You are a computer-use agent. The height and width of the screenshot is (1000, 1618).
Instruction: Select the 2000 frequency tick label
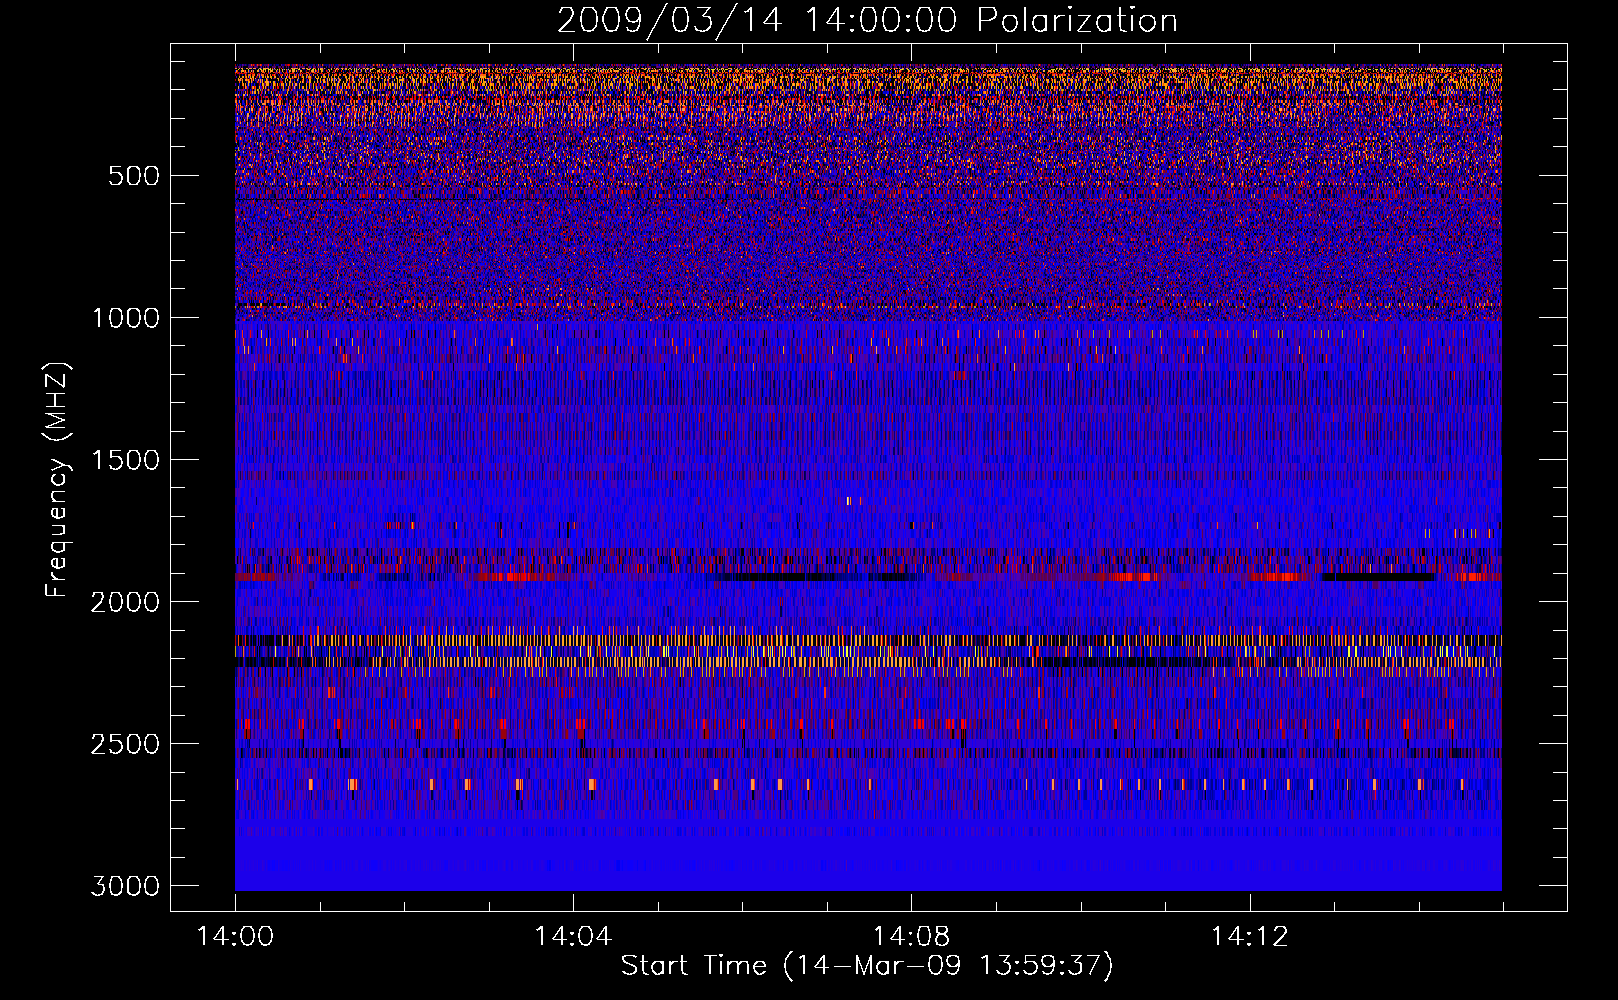click(125, 602)
